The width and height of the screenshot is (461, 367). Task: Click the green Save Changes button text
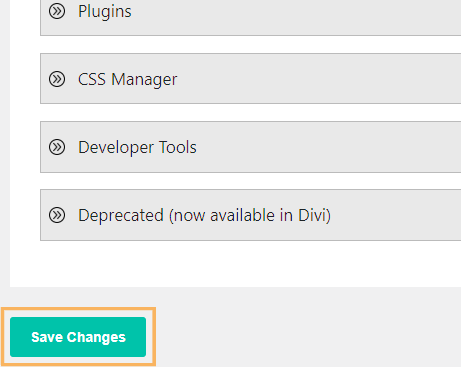point(78,337)
